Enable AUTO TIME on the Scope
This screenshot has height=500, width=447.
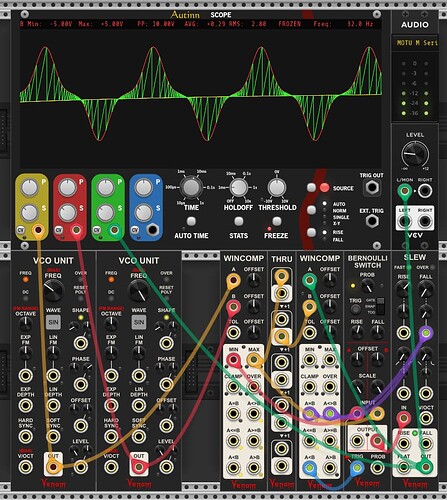pyautogui.click(x=191, y=221)
